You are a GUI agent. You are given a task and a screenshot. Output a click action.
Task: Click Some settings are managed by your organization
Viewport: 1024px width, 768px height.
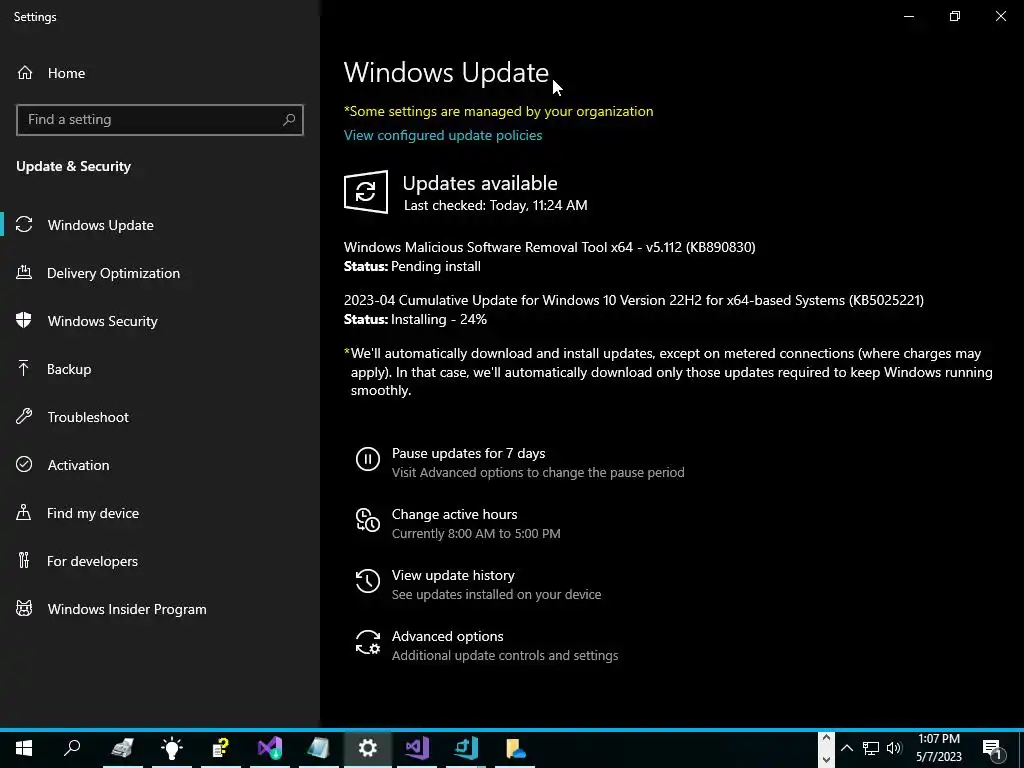click(498, 112)
